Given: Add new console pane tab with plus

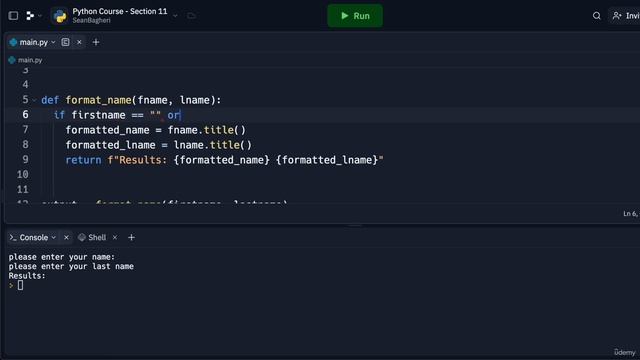Looking at the screenshot, I should point(131,238).
